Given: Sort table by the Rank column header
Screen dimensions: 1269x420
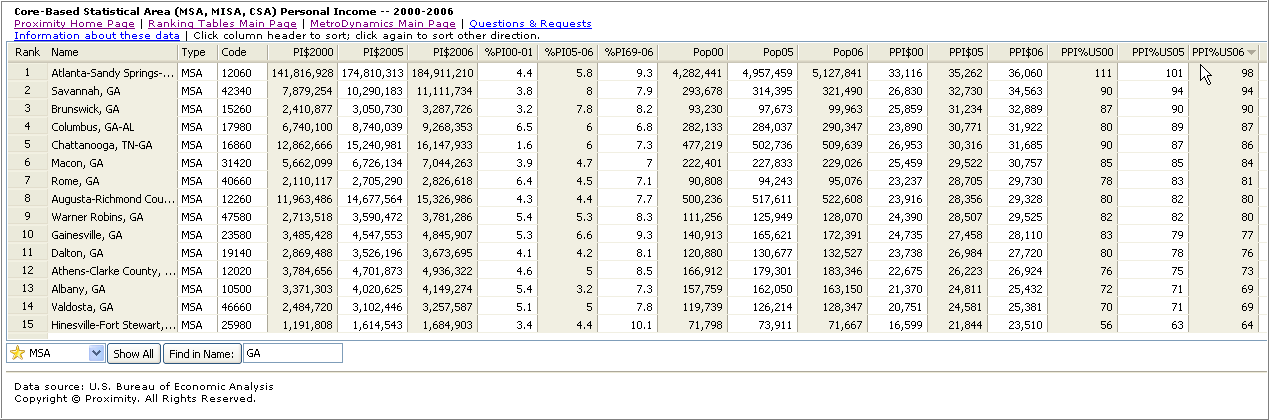Looking at the screenshot, I should [x=27, y=52].
